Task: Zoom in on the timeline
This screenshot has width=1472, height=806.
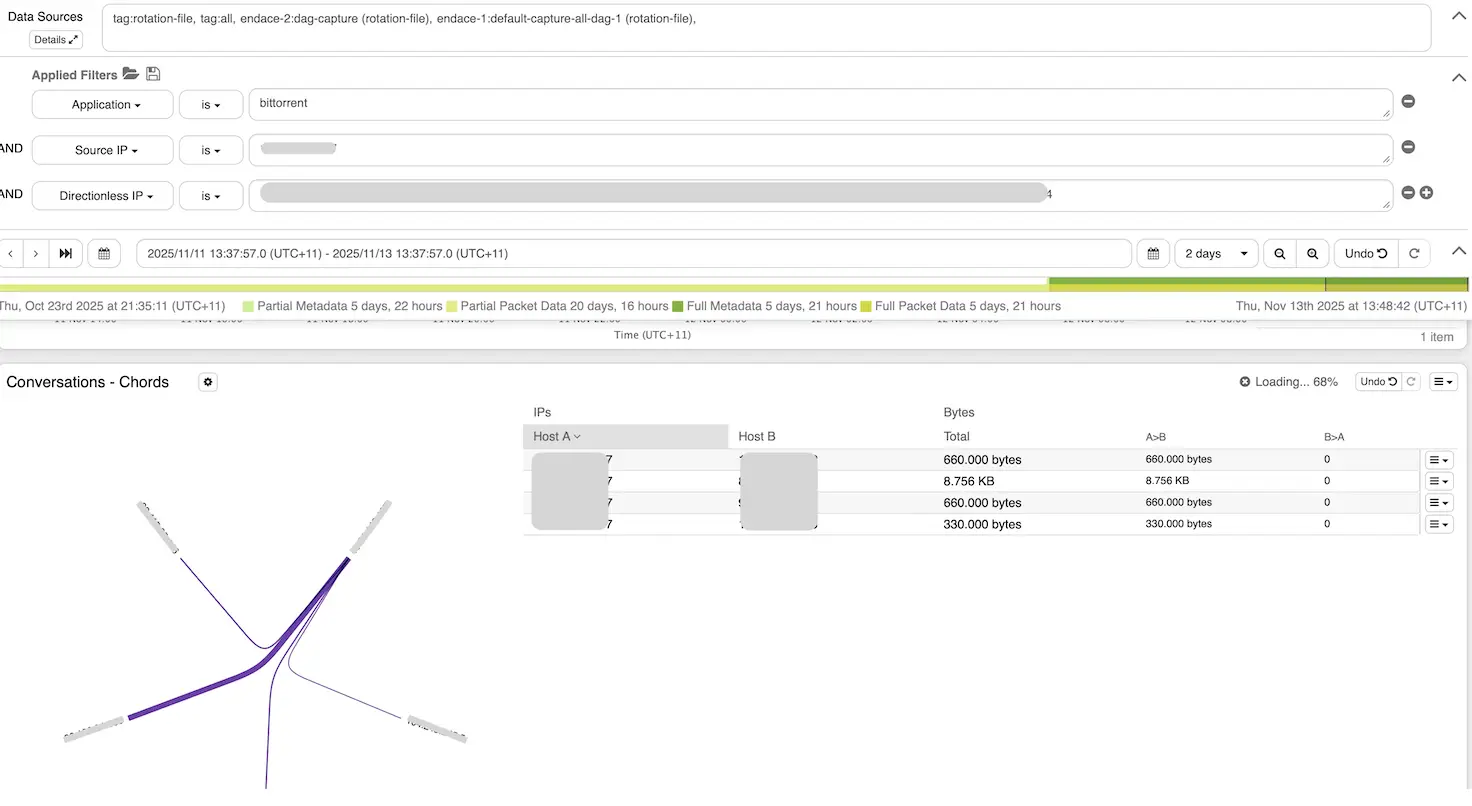Action: [1312, 254]
